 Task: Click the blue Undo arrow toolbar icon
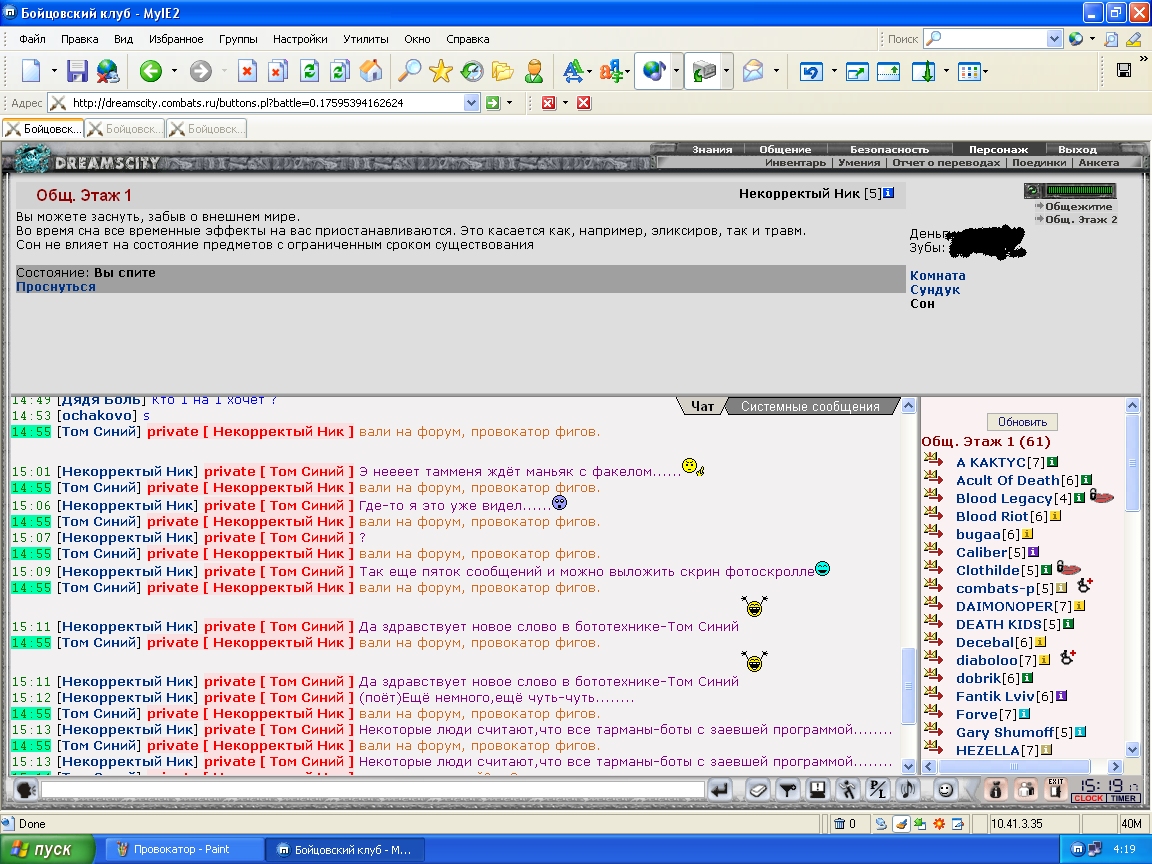(810, 71)
